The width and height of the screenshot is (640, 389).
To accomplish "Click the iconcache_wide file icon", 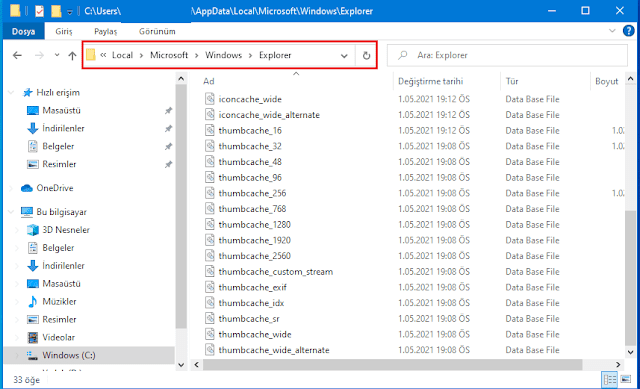I will (210, 99).
